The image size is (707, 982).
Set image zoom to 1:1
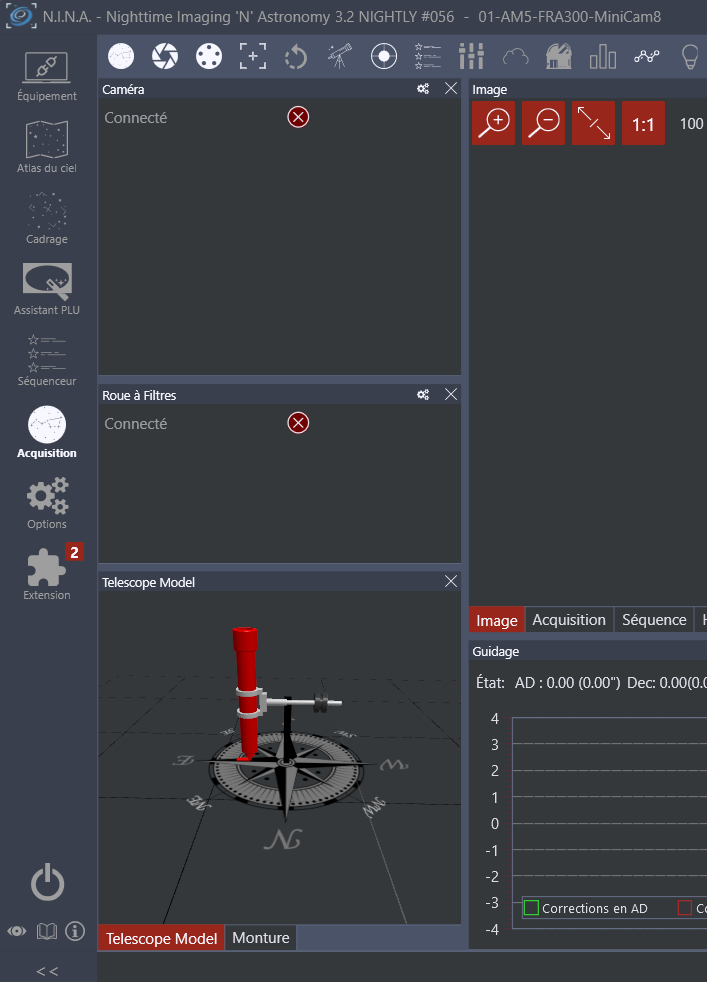pos(643,123)
